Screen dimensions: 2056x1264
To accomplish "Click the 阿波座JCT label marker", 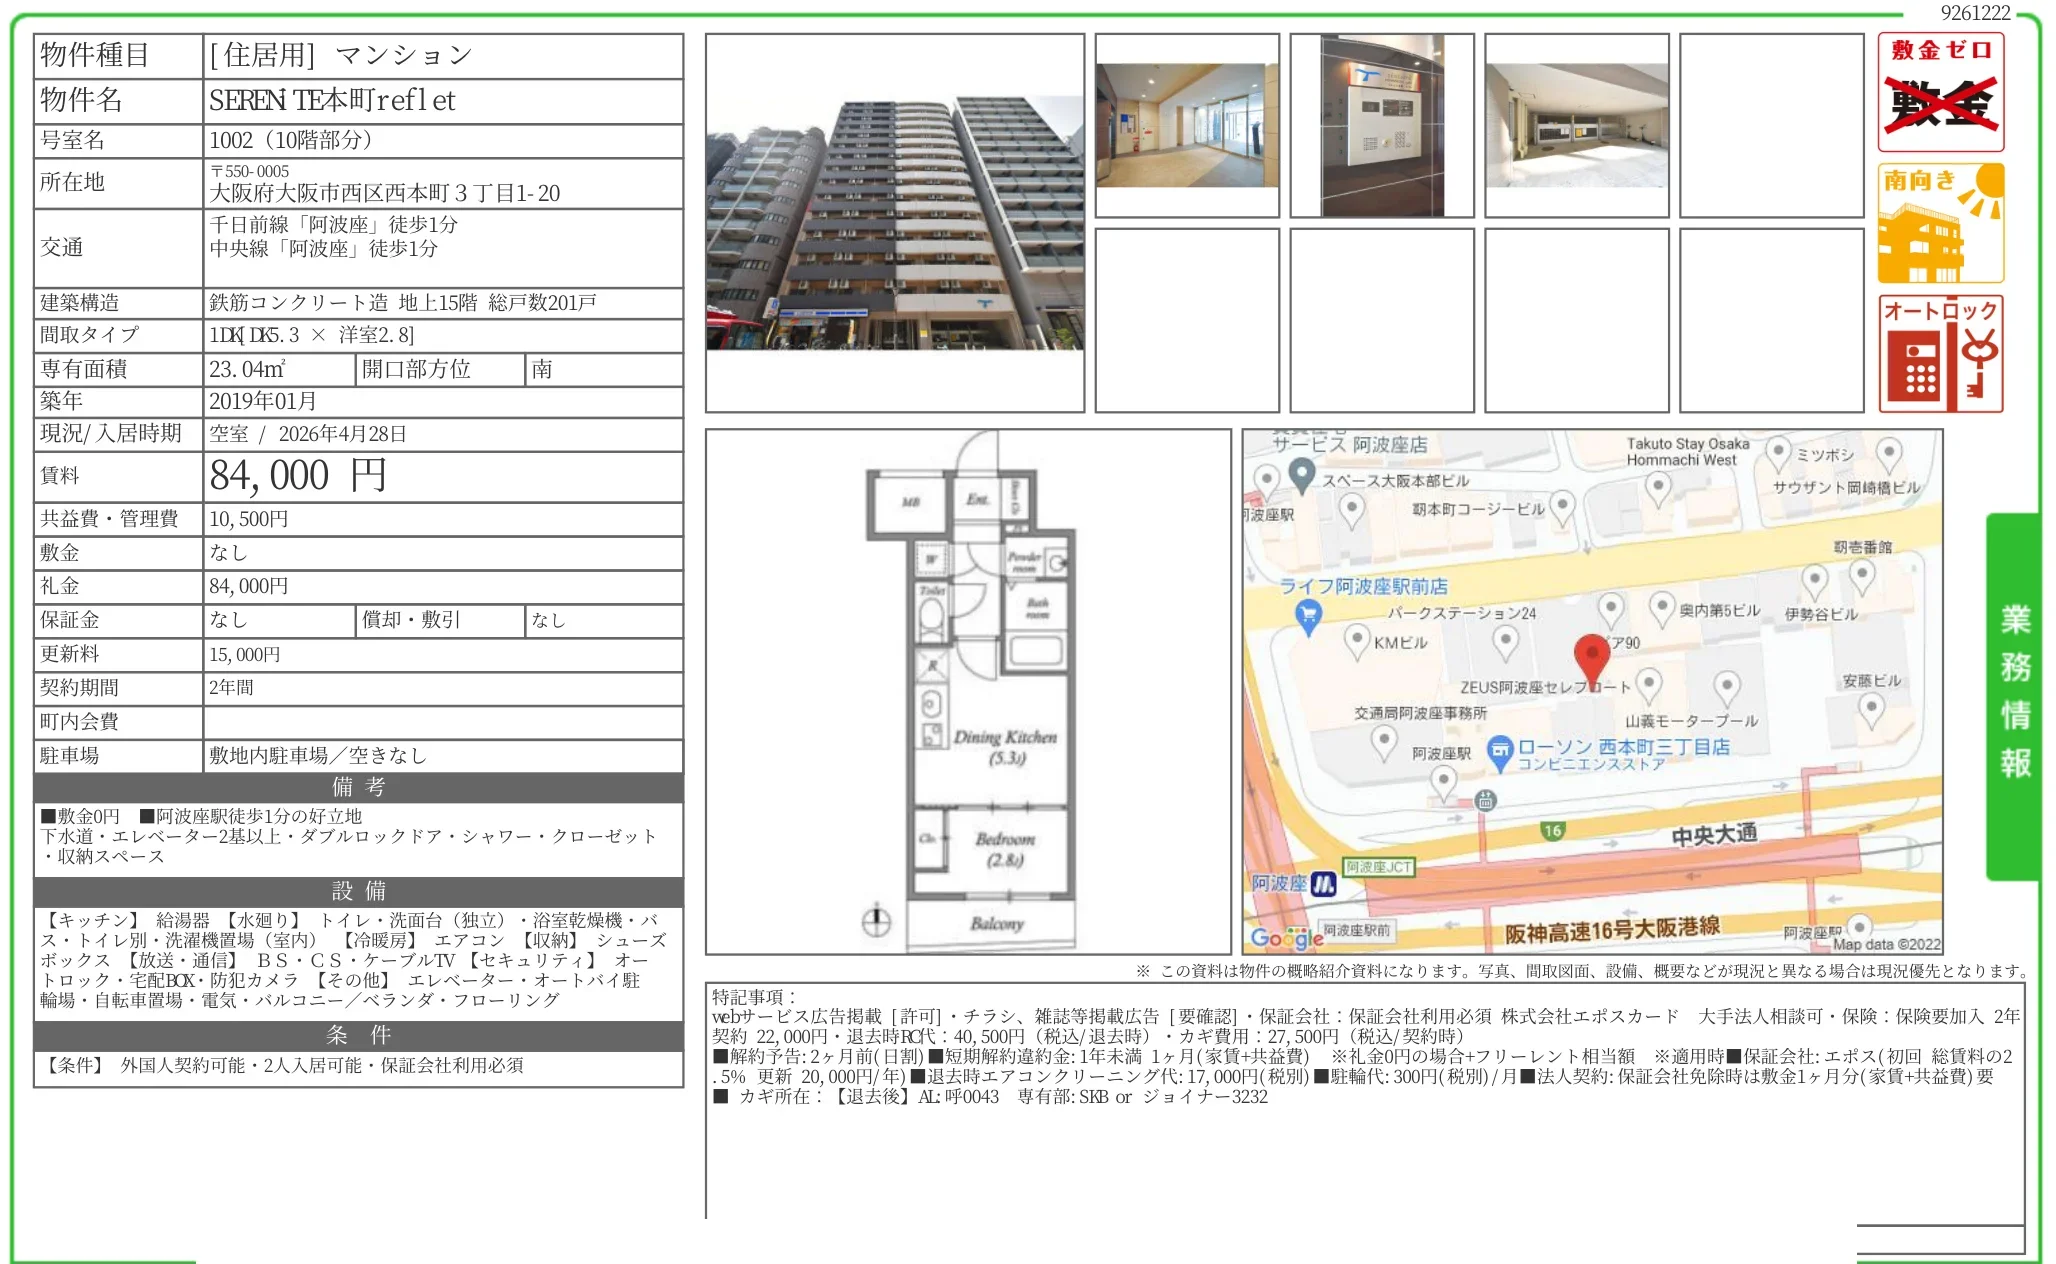I will 1378,865.
